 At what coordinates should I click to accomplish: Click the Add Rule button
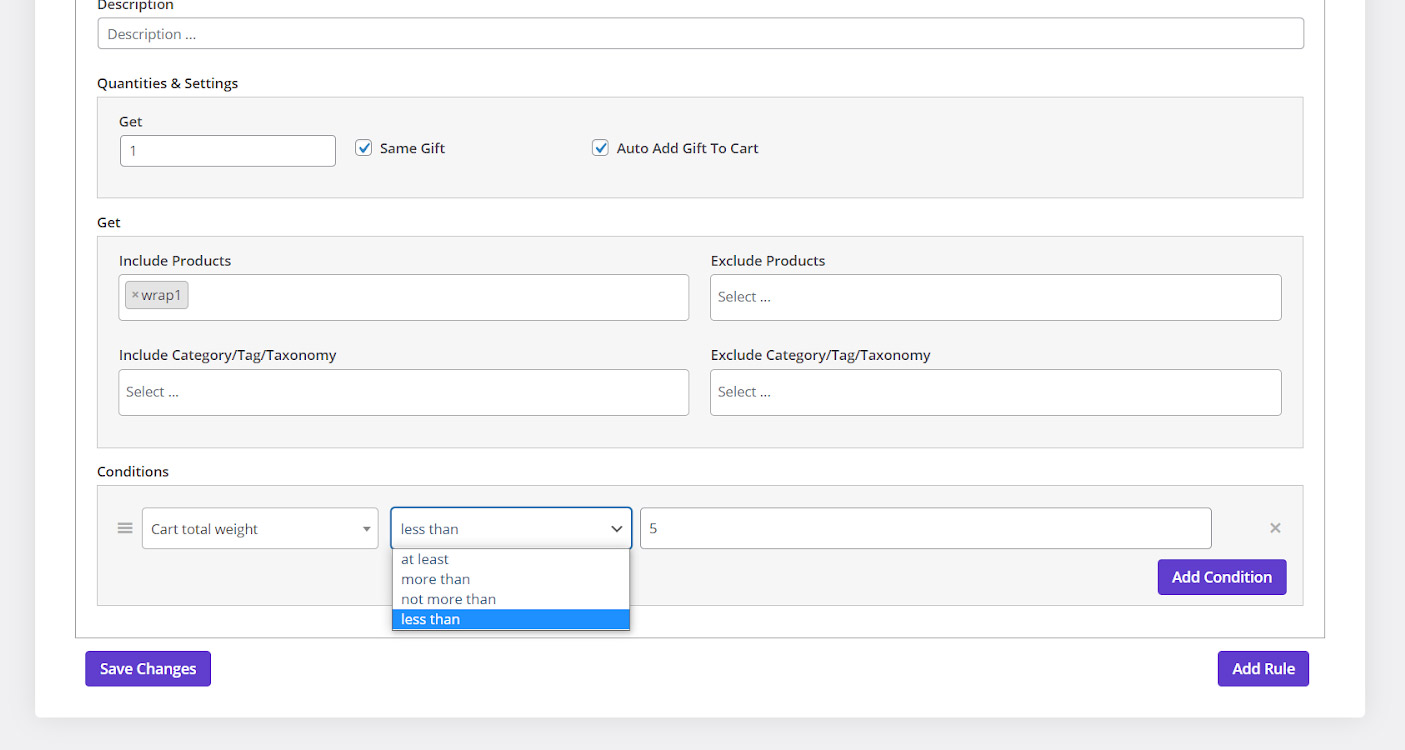[x=1262, y=669]
